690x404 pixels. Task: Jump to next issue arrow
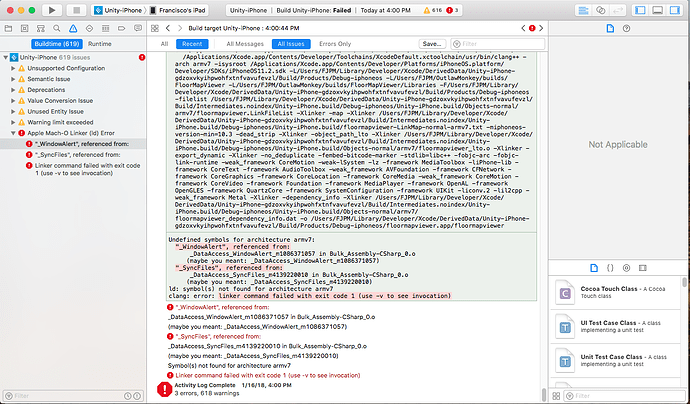(x=541, y=28)
